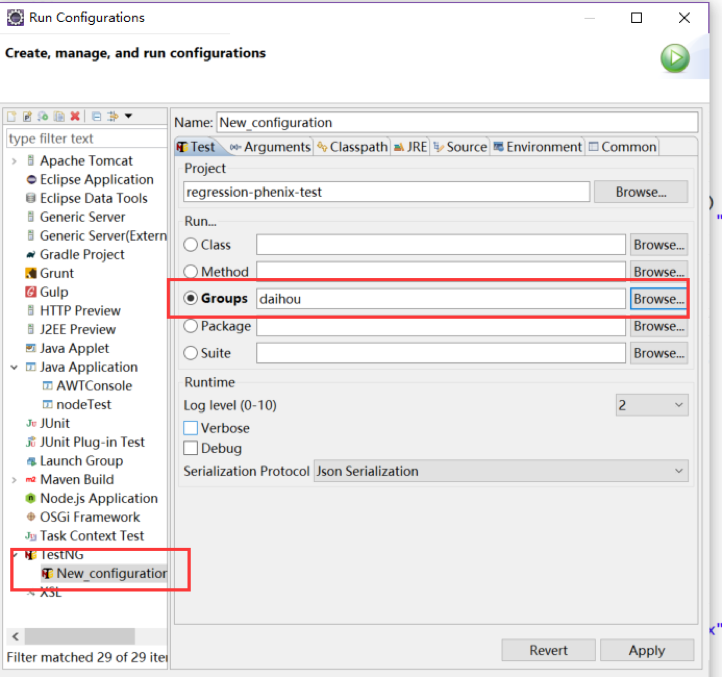Select the Suite radio button
This screenshot has height=677, width=722.
[191, 353]
